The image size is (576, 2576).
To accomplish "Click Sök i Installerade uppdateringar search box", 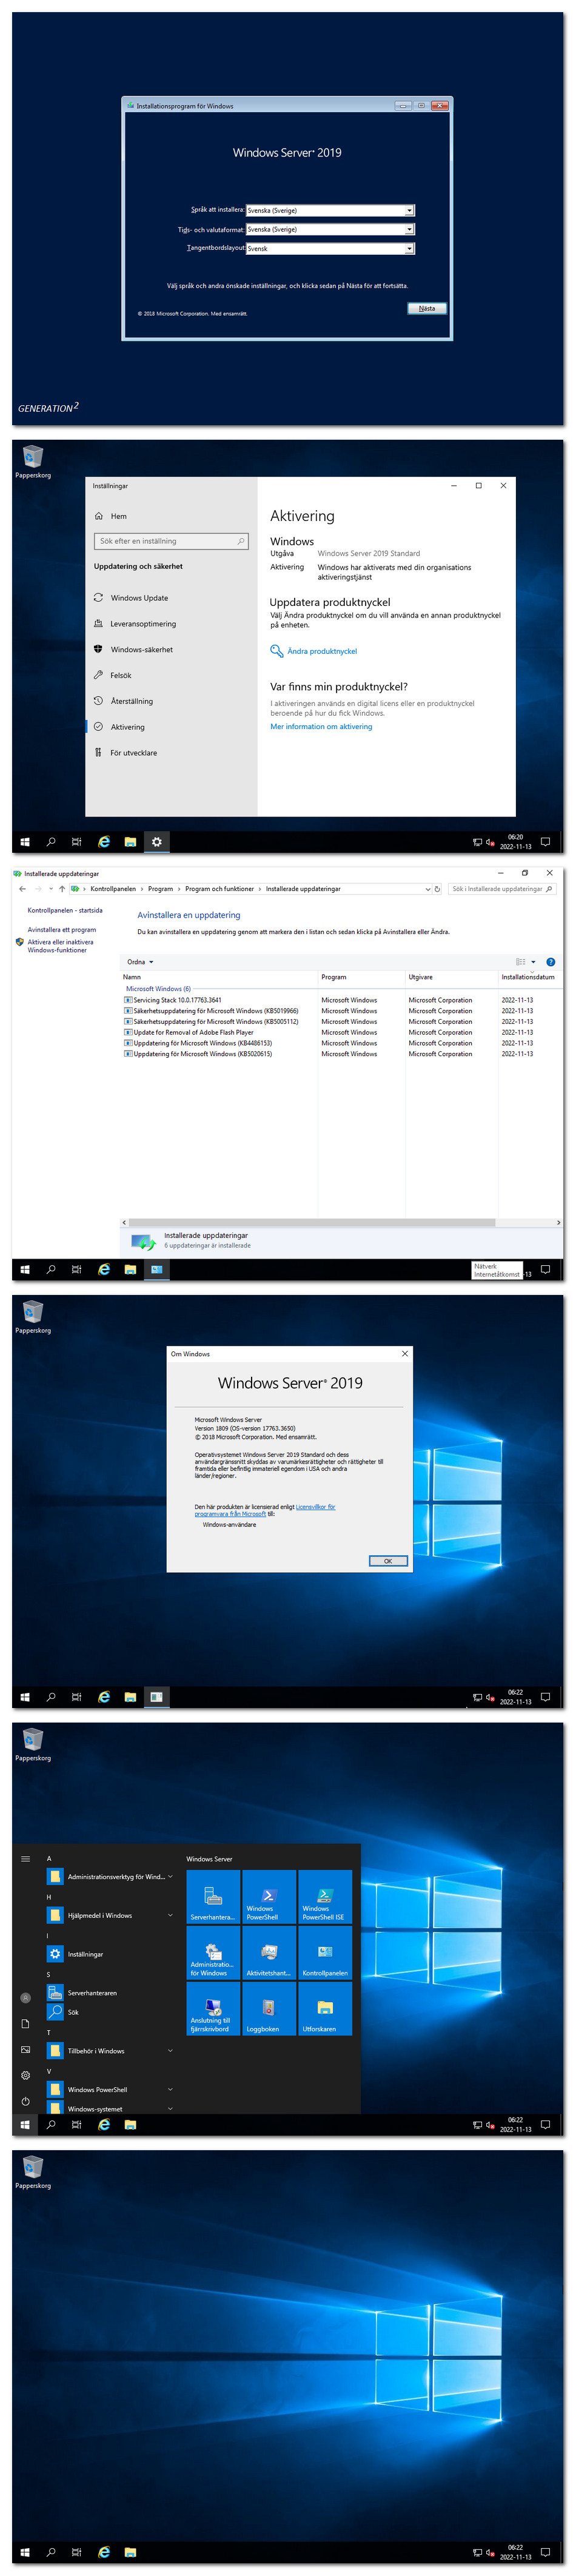I will click(x=501, y=889).
